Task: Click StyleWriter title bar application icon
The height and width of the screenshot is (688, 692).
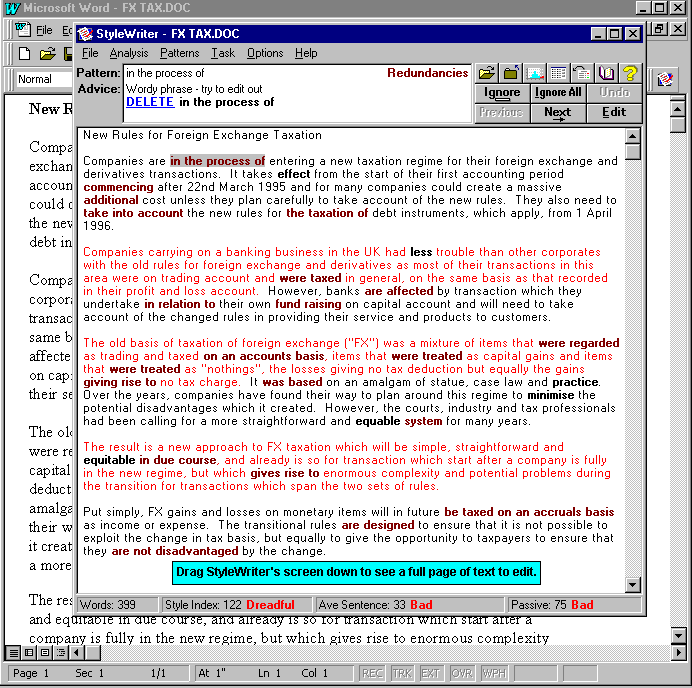Action: click(x=85, y=34)
